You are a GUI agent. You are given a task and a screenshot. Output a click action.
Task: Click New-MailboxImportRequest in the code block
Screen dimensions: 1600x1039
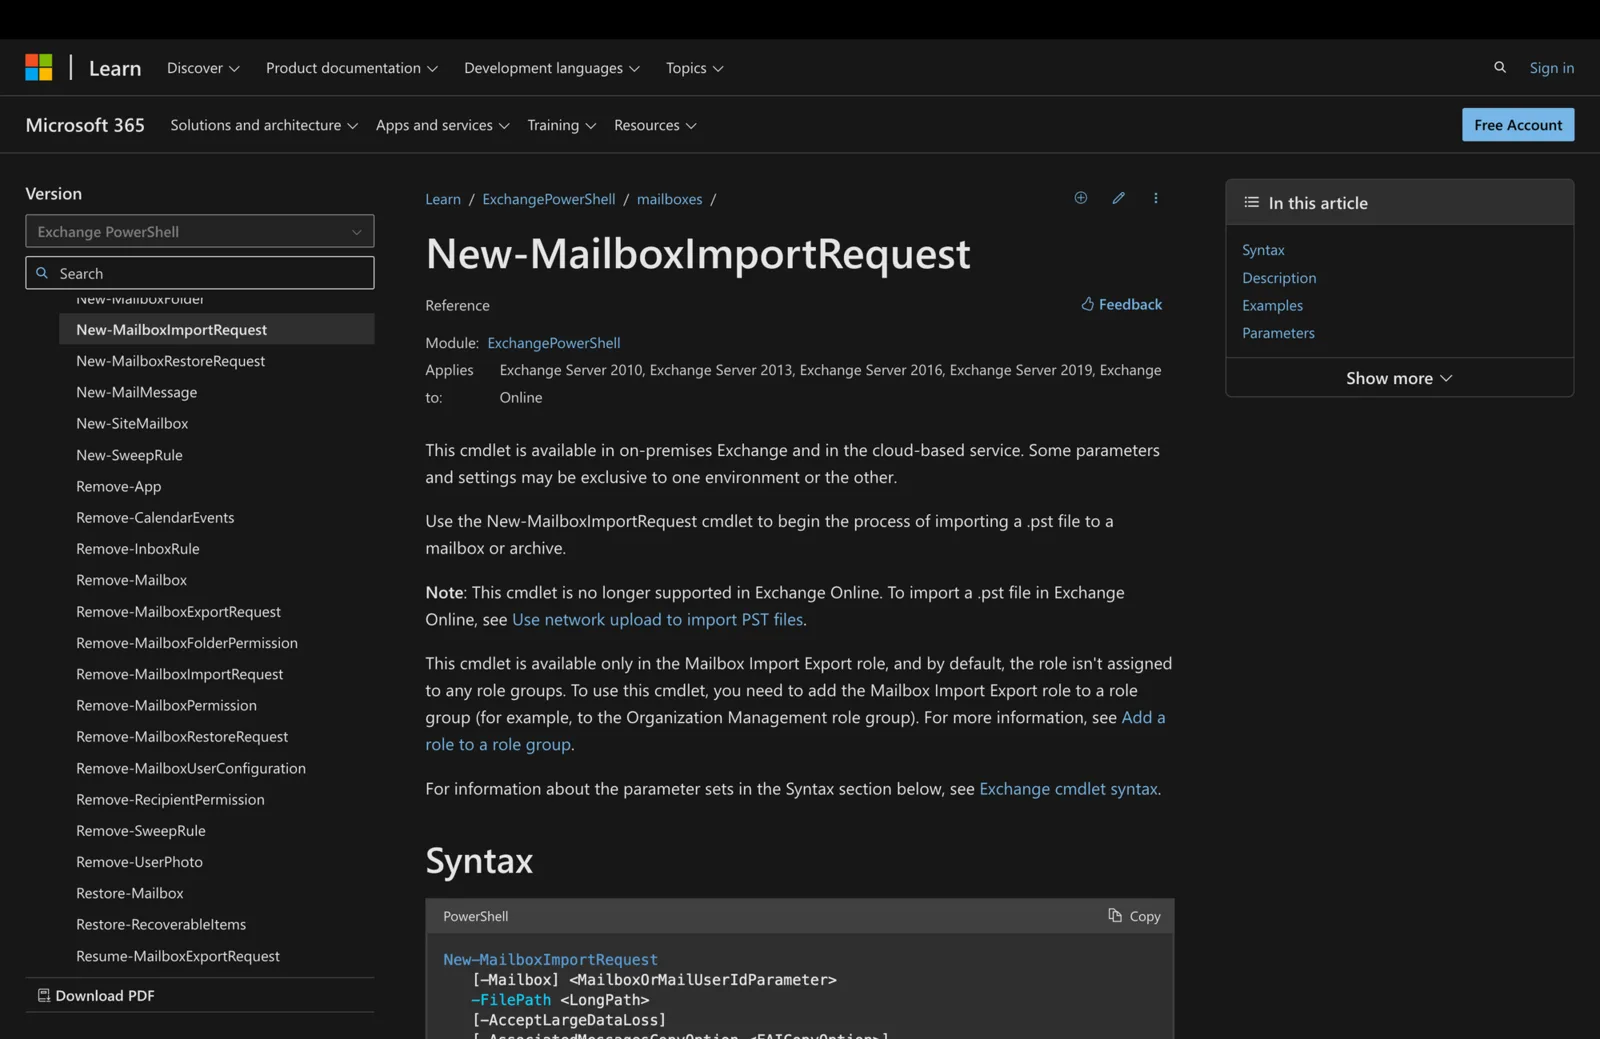coord(550,959)
